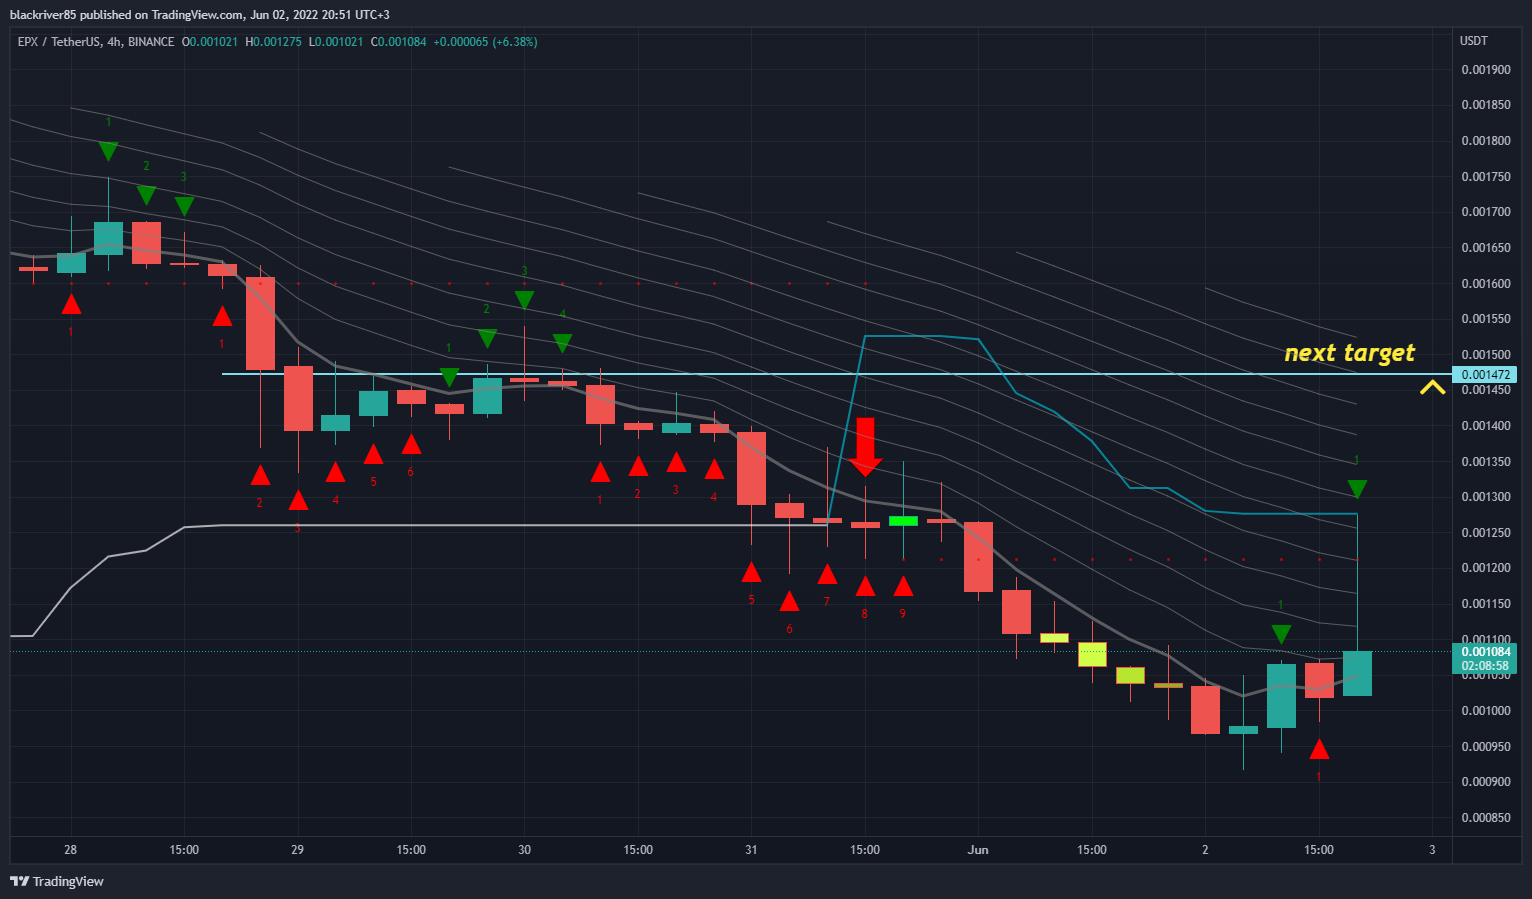Click the 29 date label on time axis
Image resolution: width=1532 pixels, height=899 pixels.
pos(297,850)
